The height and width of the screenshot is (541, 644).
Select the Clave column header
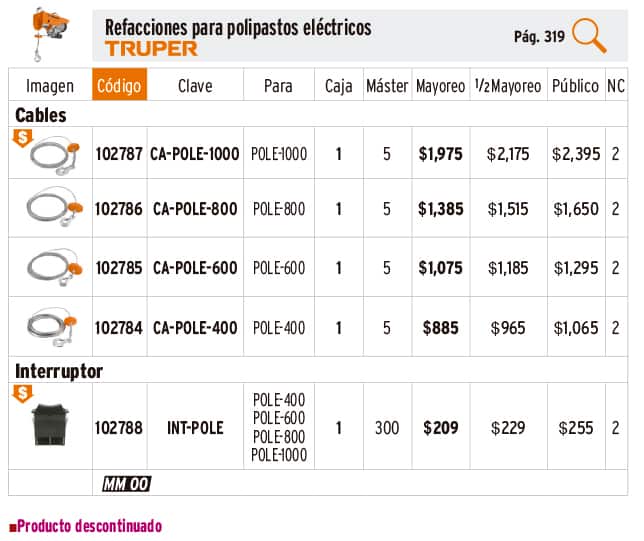pos(195,87)
